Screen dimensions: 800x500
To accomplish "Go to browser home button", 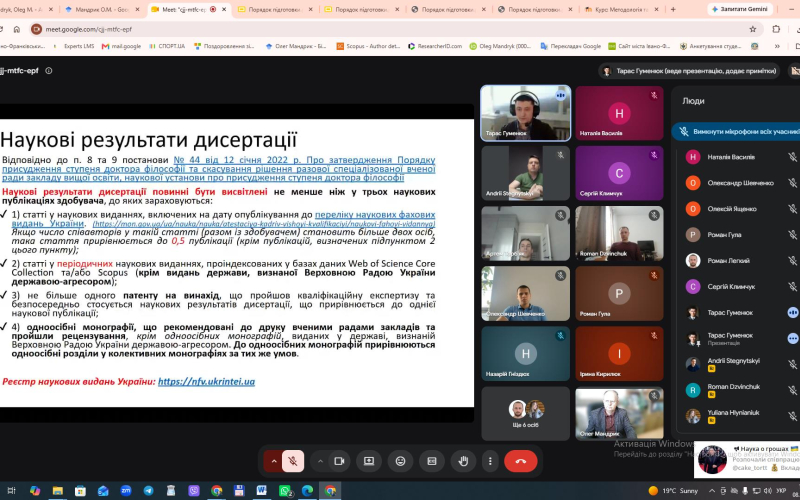I will click(x=16, y=29).
